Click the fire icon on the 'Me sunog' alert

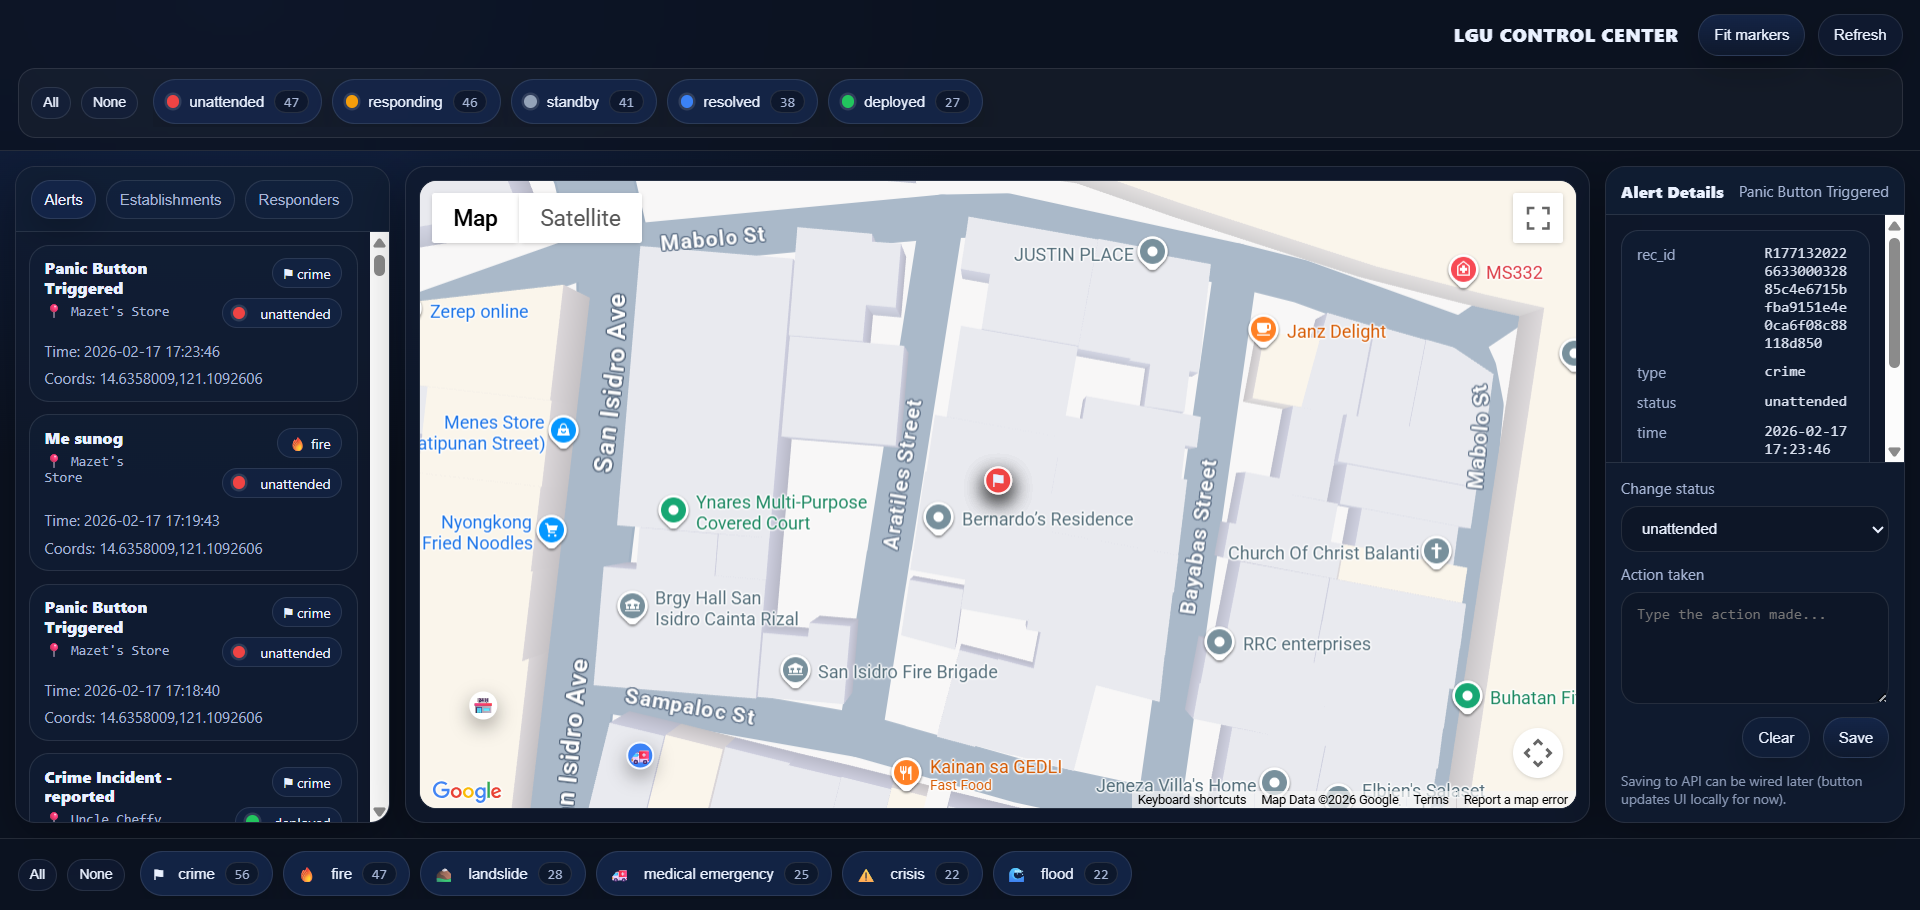[x=297, y=443]
